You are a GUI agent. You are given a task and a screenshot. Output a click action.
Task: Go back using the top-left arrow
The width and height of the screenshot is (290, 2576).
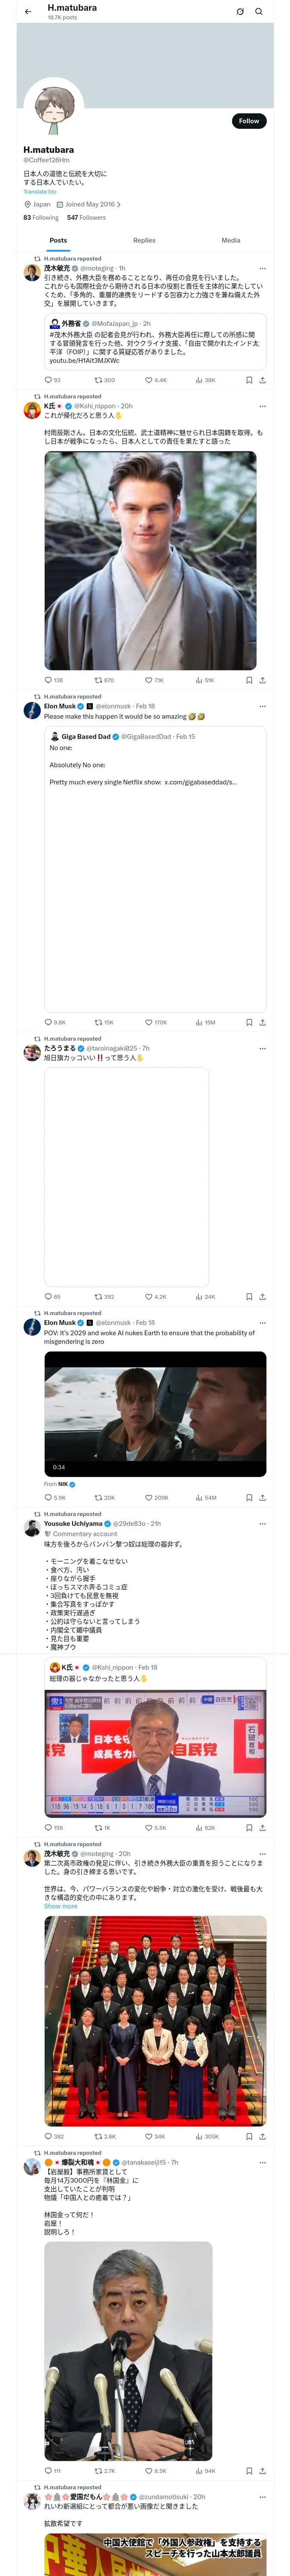point(28,12)
